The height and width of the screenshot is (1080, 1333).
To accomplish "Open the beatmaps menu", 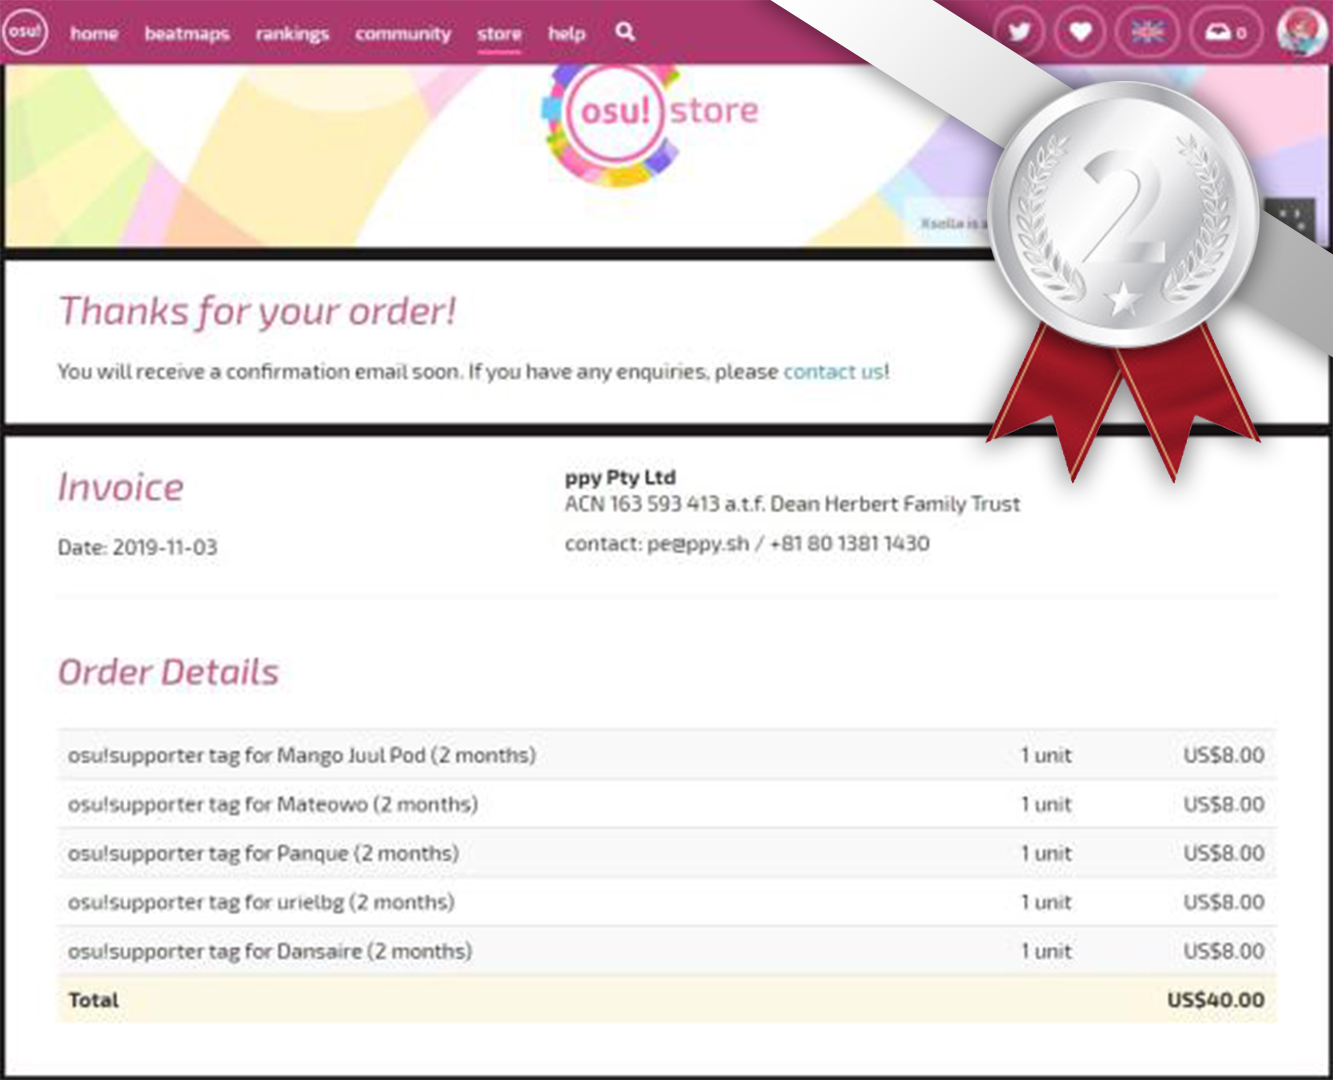I will pos(187,33).
